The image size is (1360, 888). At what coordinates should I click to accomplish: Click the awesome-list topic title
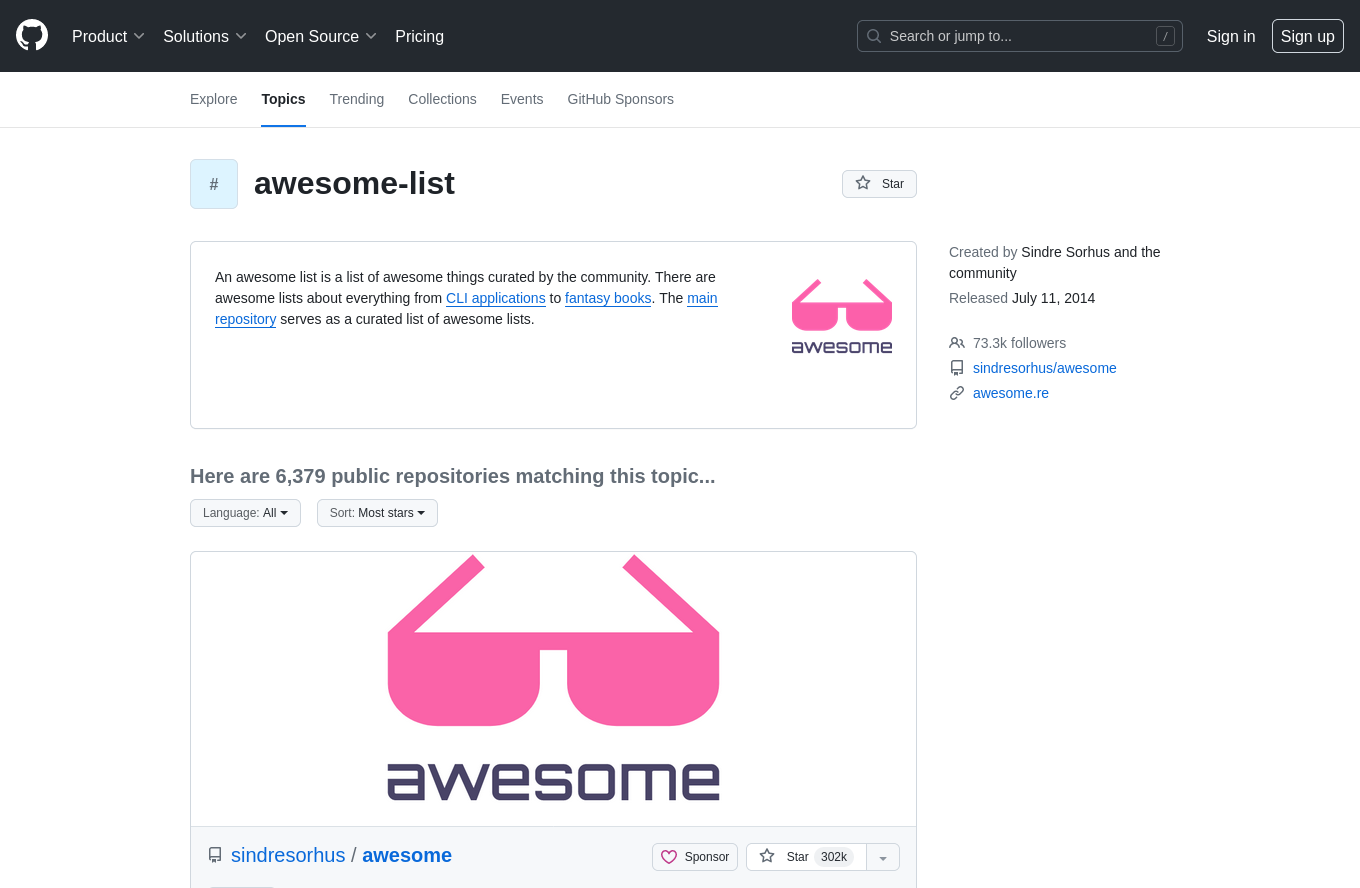coord(354,183)
